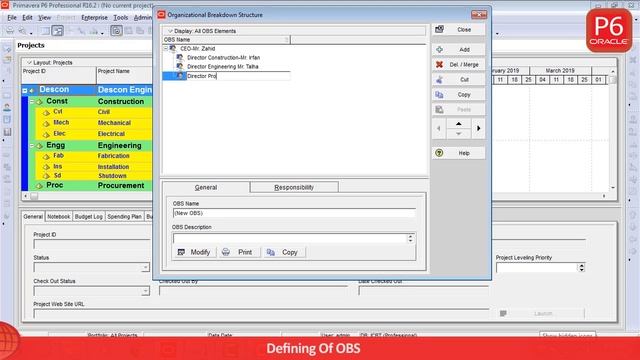Image resolution: width=640 pixels, height=360 pixels.
Task: Select the Sd Shutdown row
Action: (x=94, y=176)
